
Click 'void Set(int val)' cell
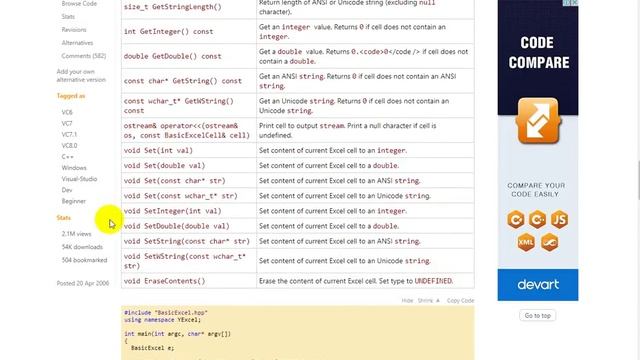point(189,151)
